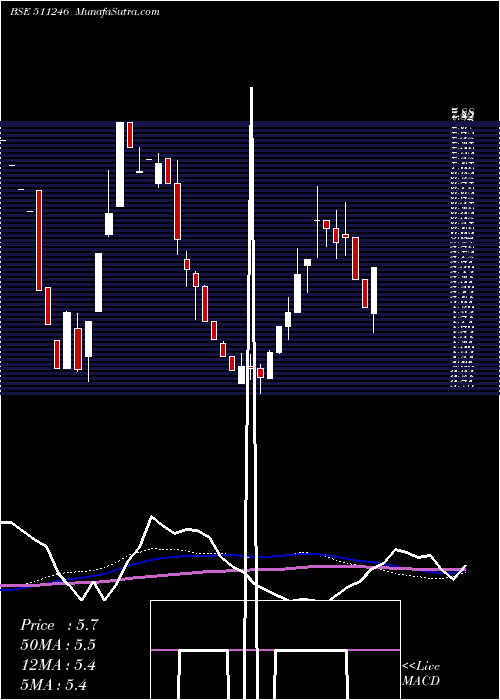Click the 'Price : 5.7' value

(59, 625)
